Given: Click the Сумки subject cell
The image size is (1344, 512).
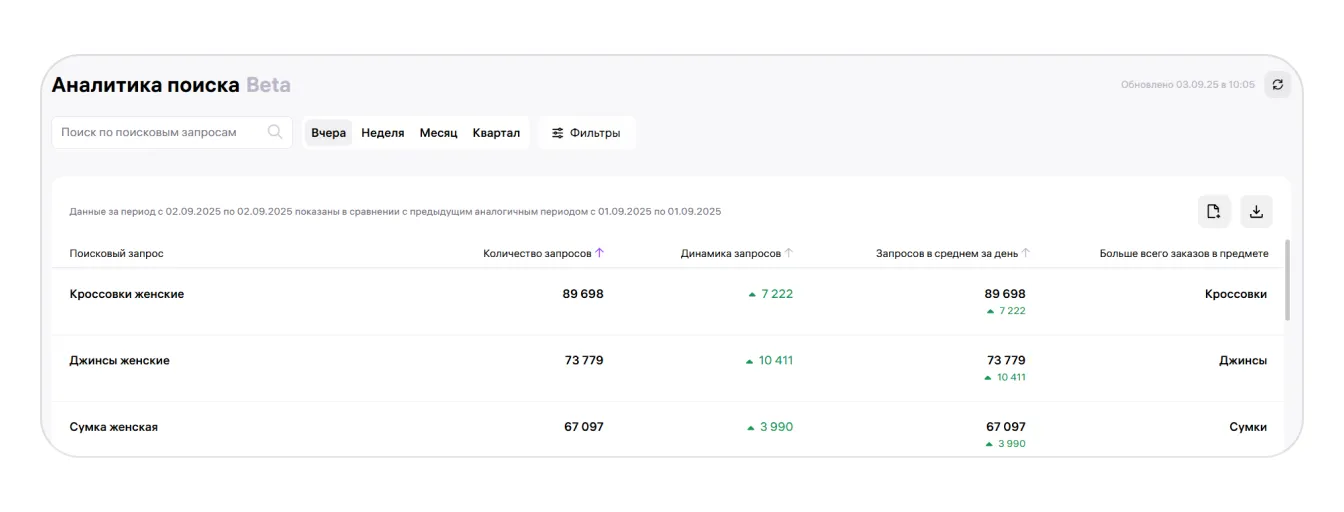Looking at the screenshot, I should [x=1248, y=427].
